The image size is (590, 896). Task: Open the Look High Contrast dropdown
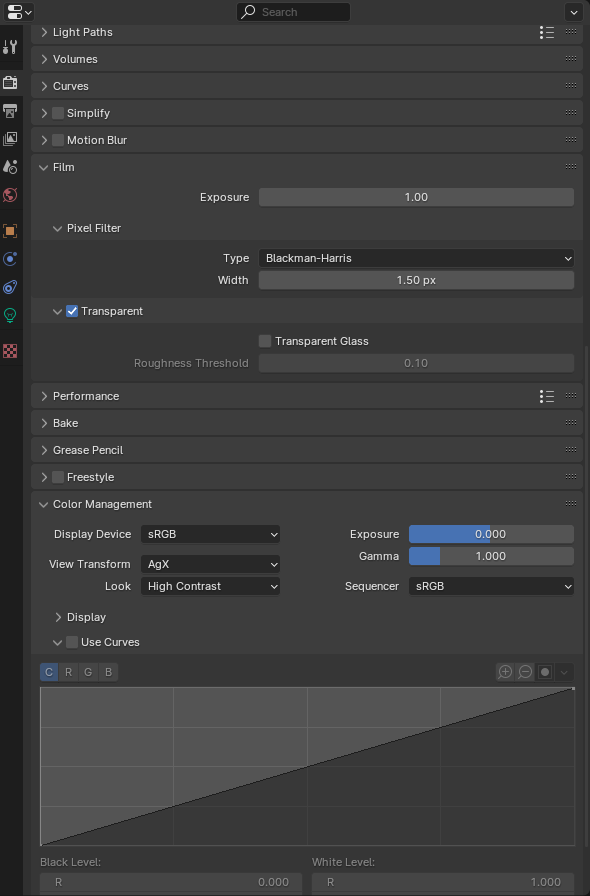pos(210,586)
